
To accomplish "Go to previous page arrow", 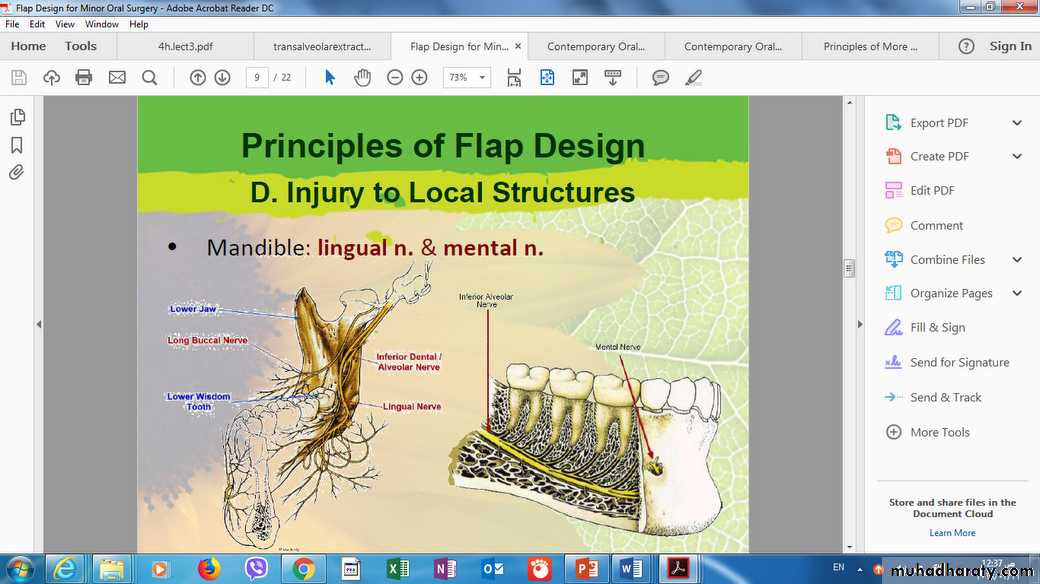I will coord(198,77).
